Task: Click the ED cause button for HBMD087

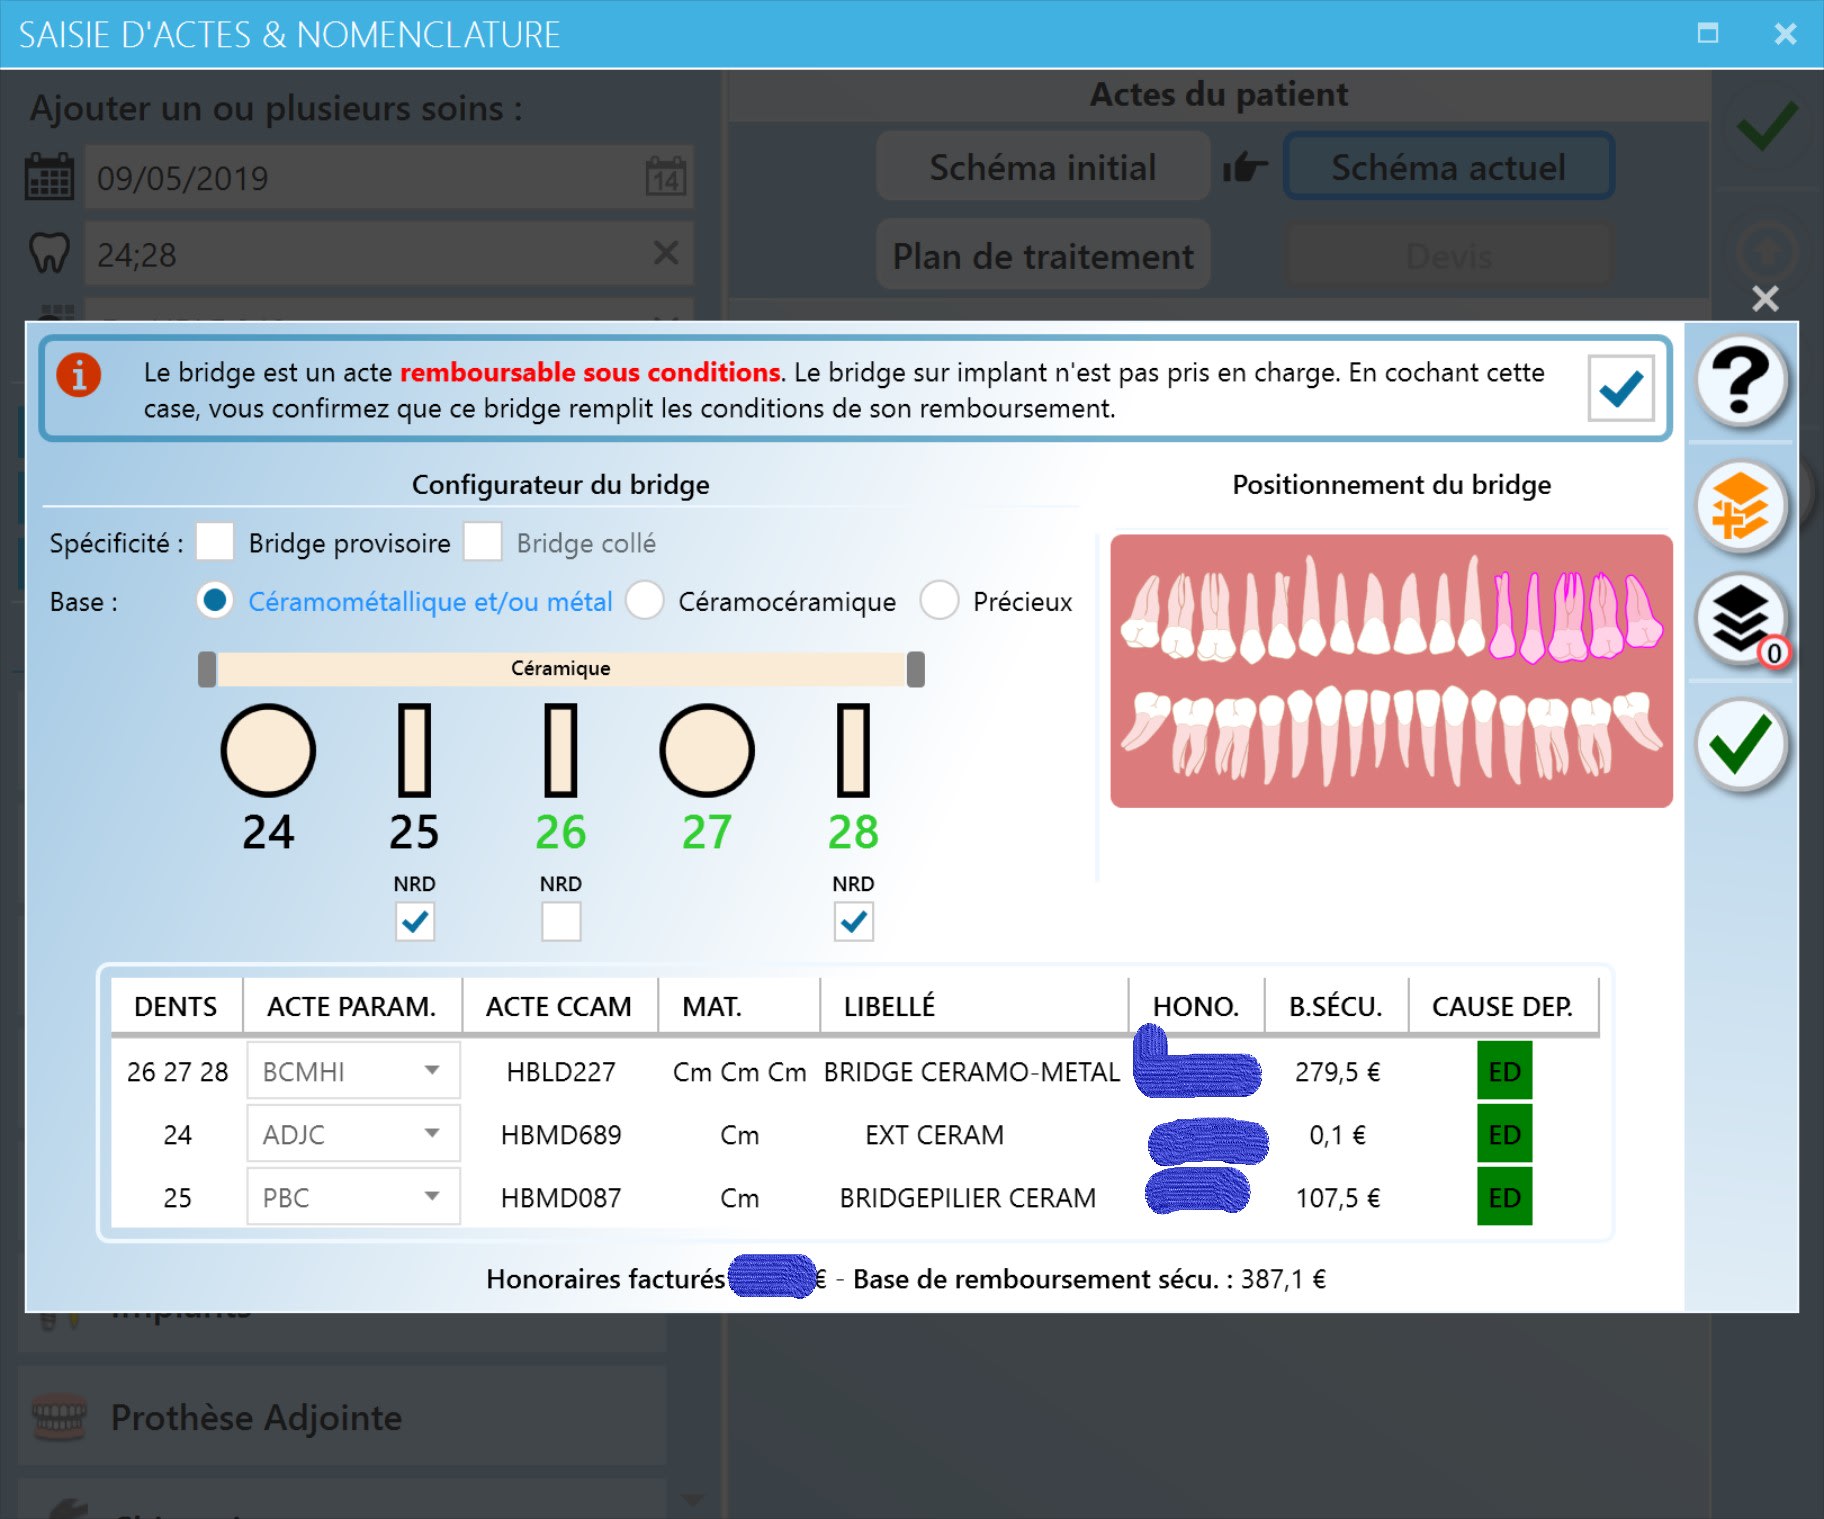Action: (1504, 1197)
